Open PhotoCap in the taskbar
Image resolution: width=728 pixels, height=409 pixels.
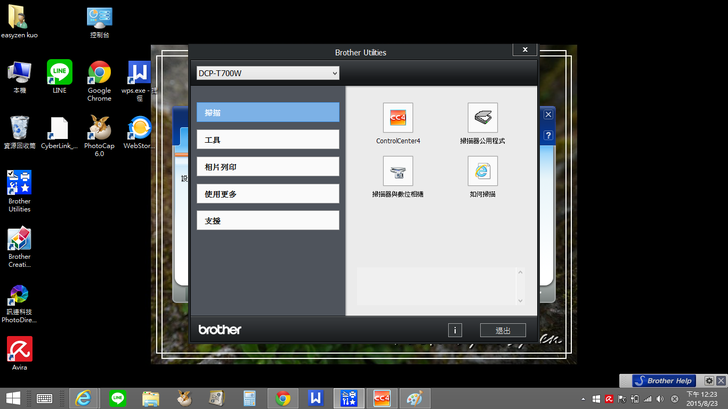tap(184, 398)
